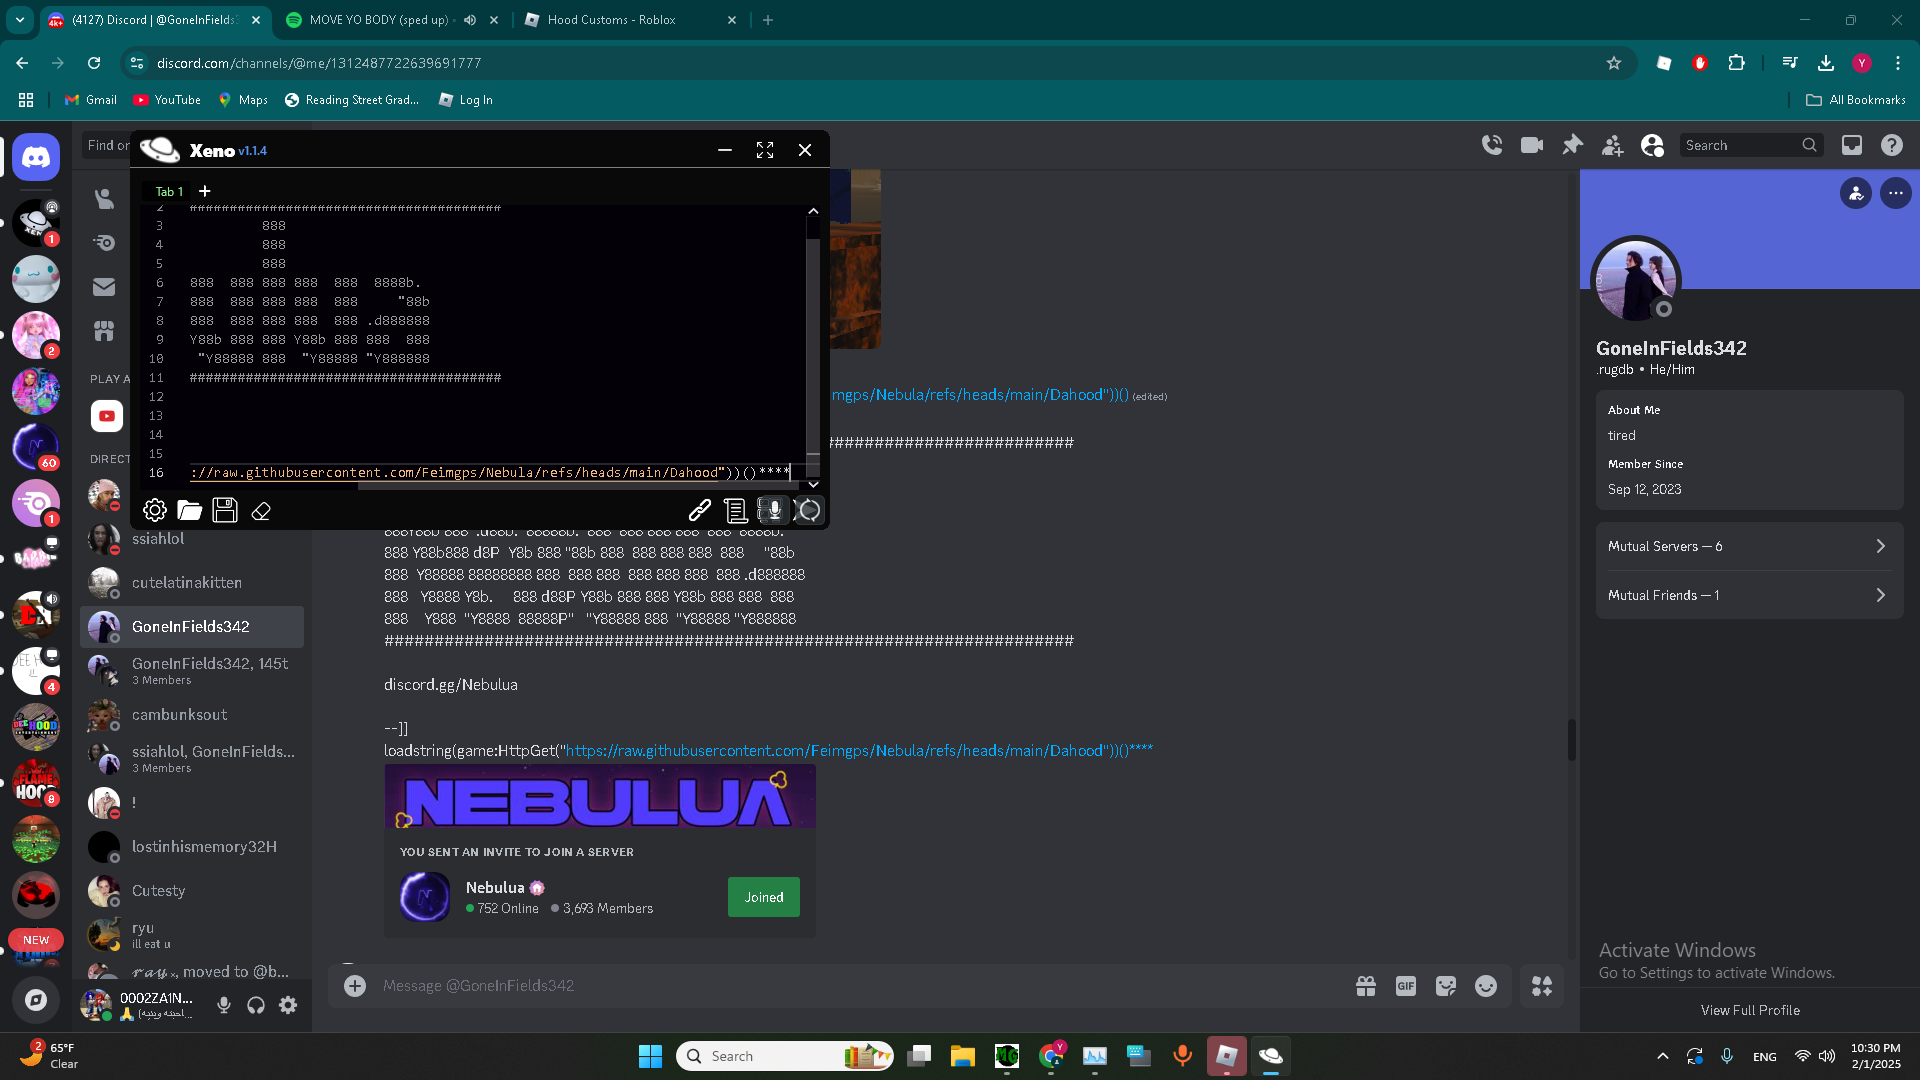Show hidden system tray icons
Viewport: 1920px width, 1080px height.
pyautogui.click(x=1662, y=1056)
